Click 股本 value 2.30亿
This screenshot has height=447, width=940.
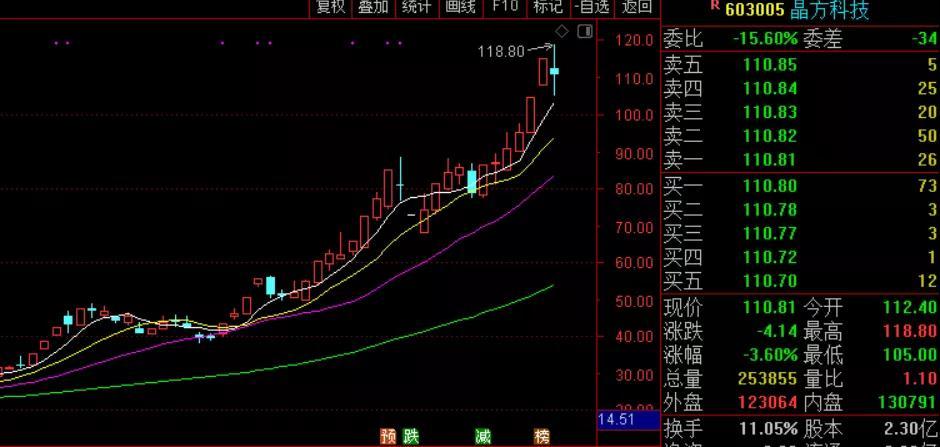pos(911,429)
